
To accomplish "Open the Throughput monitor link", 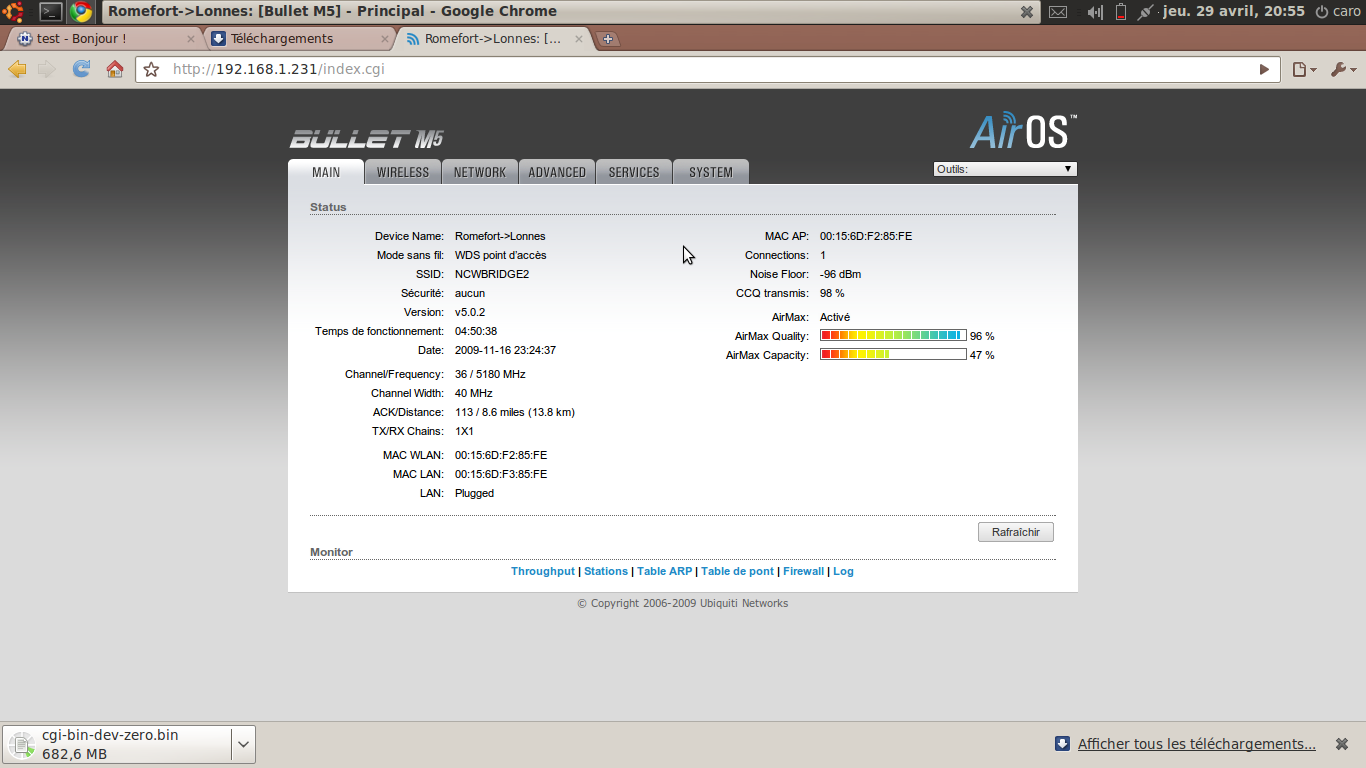I will (x=543, y=571).
